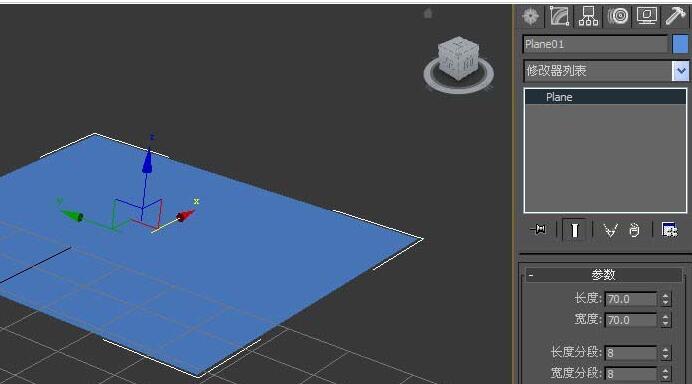Open the Create command panel tab
Viewport: 692px width, 384px height.
531,16
